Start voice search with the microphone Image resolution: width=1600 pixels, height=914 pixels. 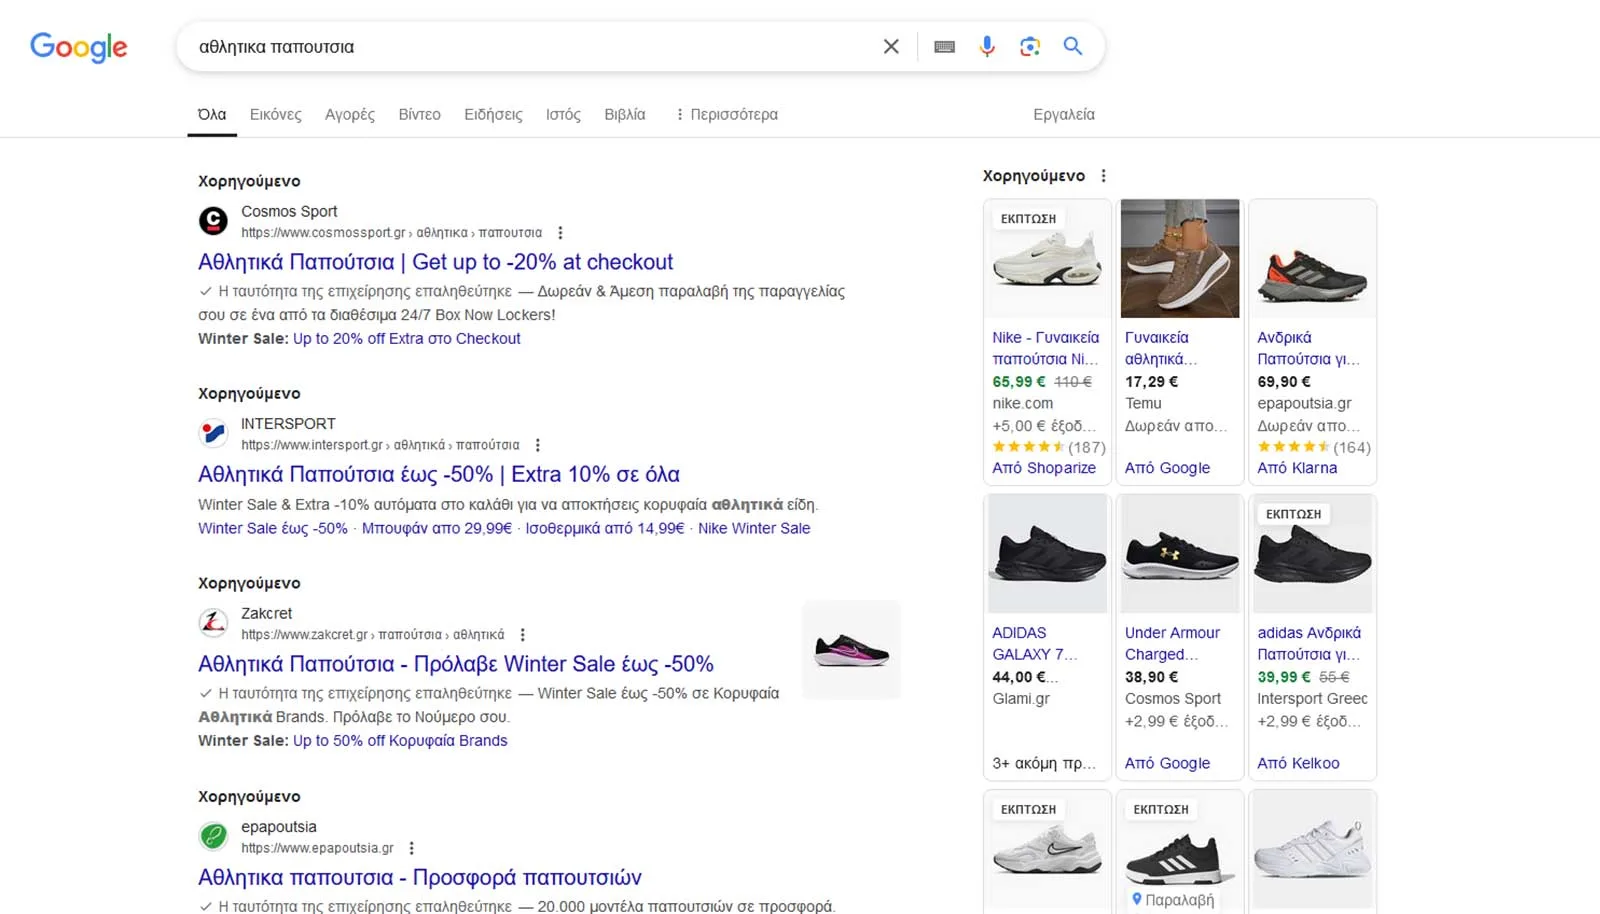click(x=987, y=47)
